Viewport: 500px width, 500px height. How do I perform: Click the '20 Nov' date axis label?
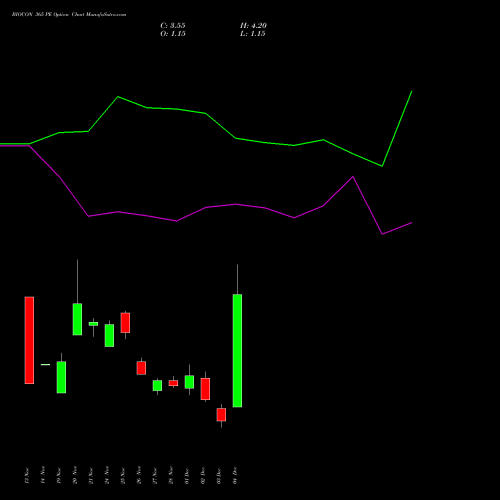[75, 476]
